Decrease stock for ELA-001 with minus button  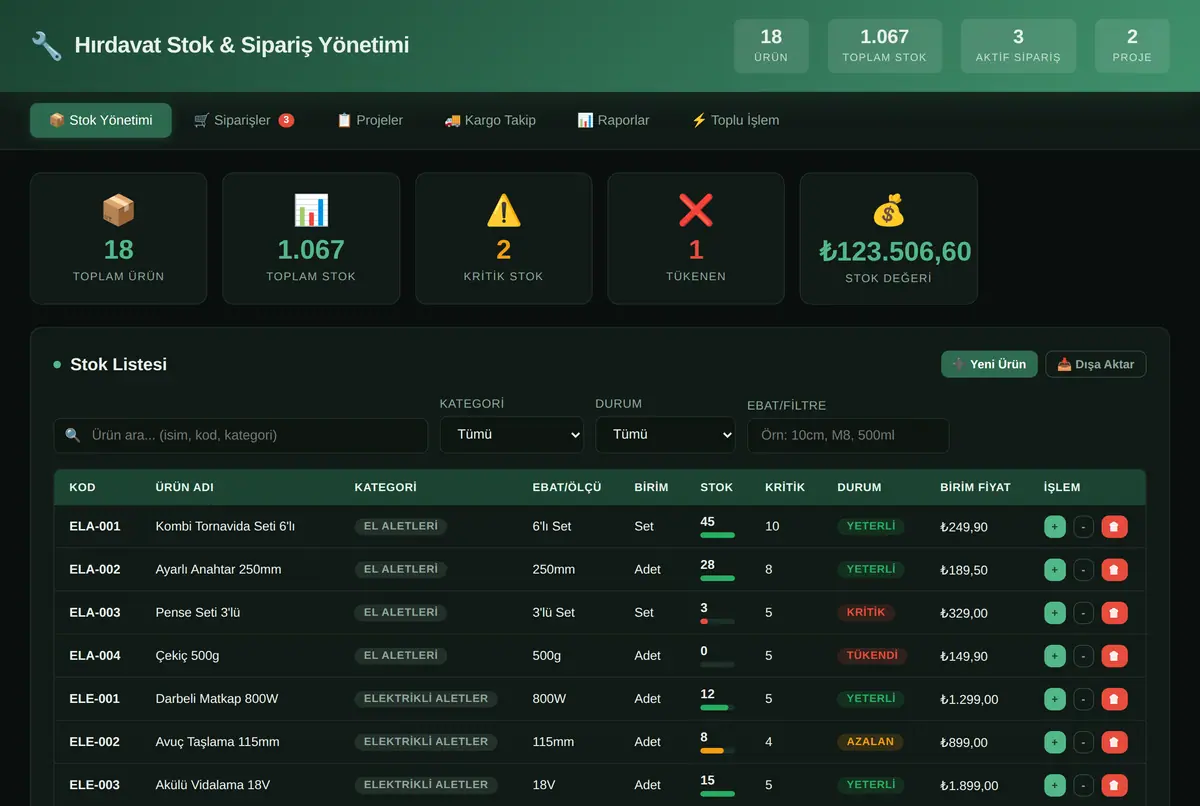coord(1084,527)
